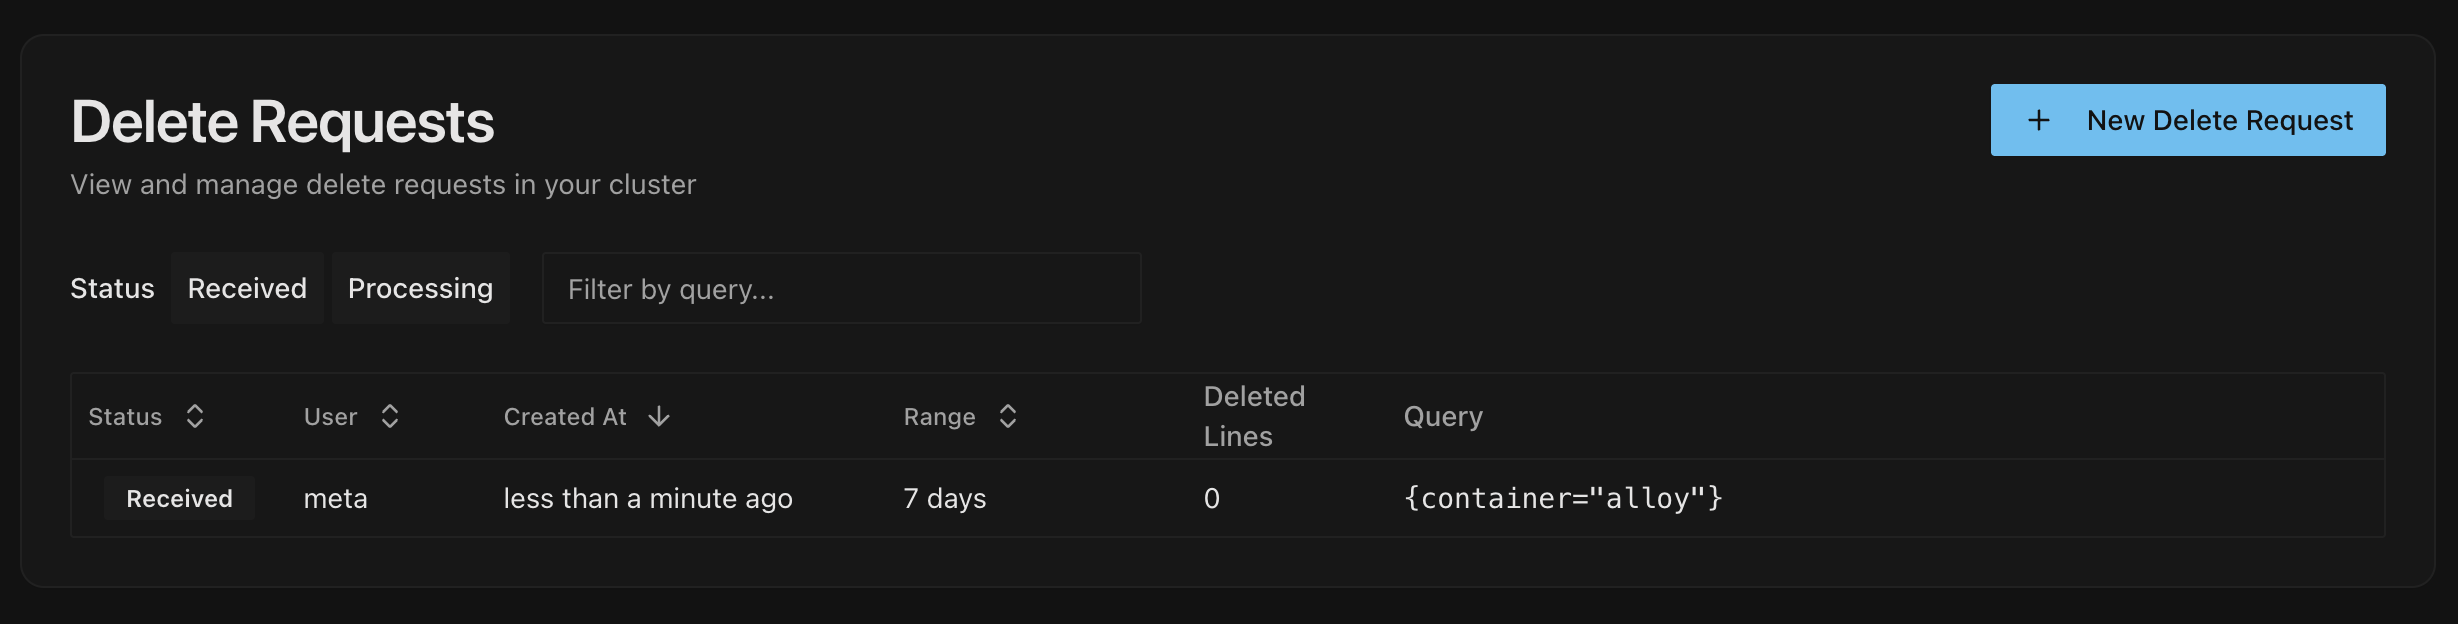The image size is (2458, 624).
Task: Click the descending arrow next to Created At
Action: [658, 416]
